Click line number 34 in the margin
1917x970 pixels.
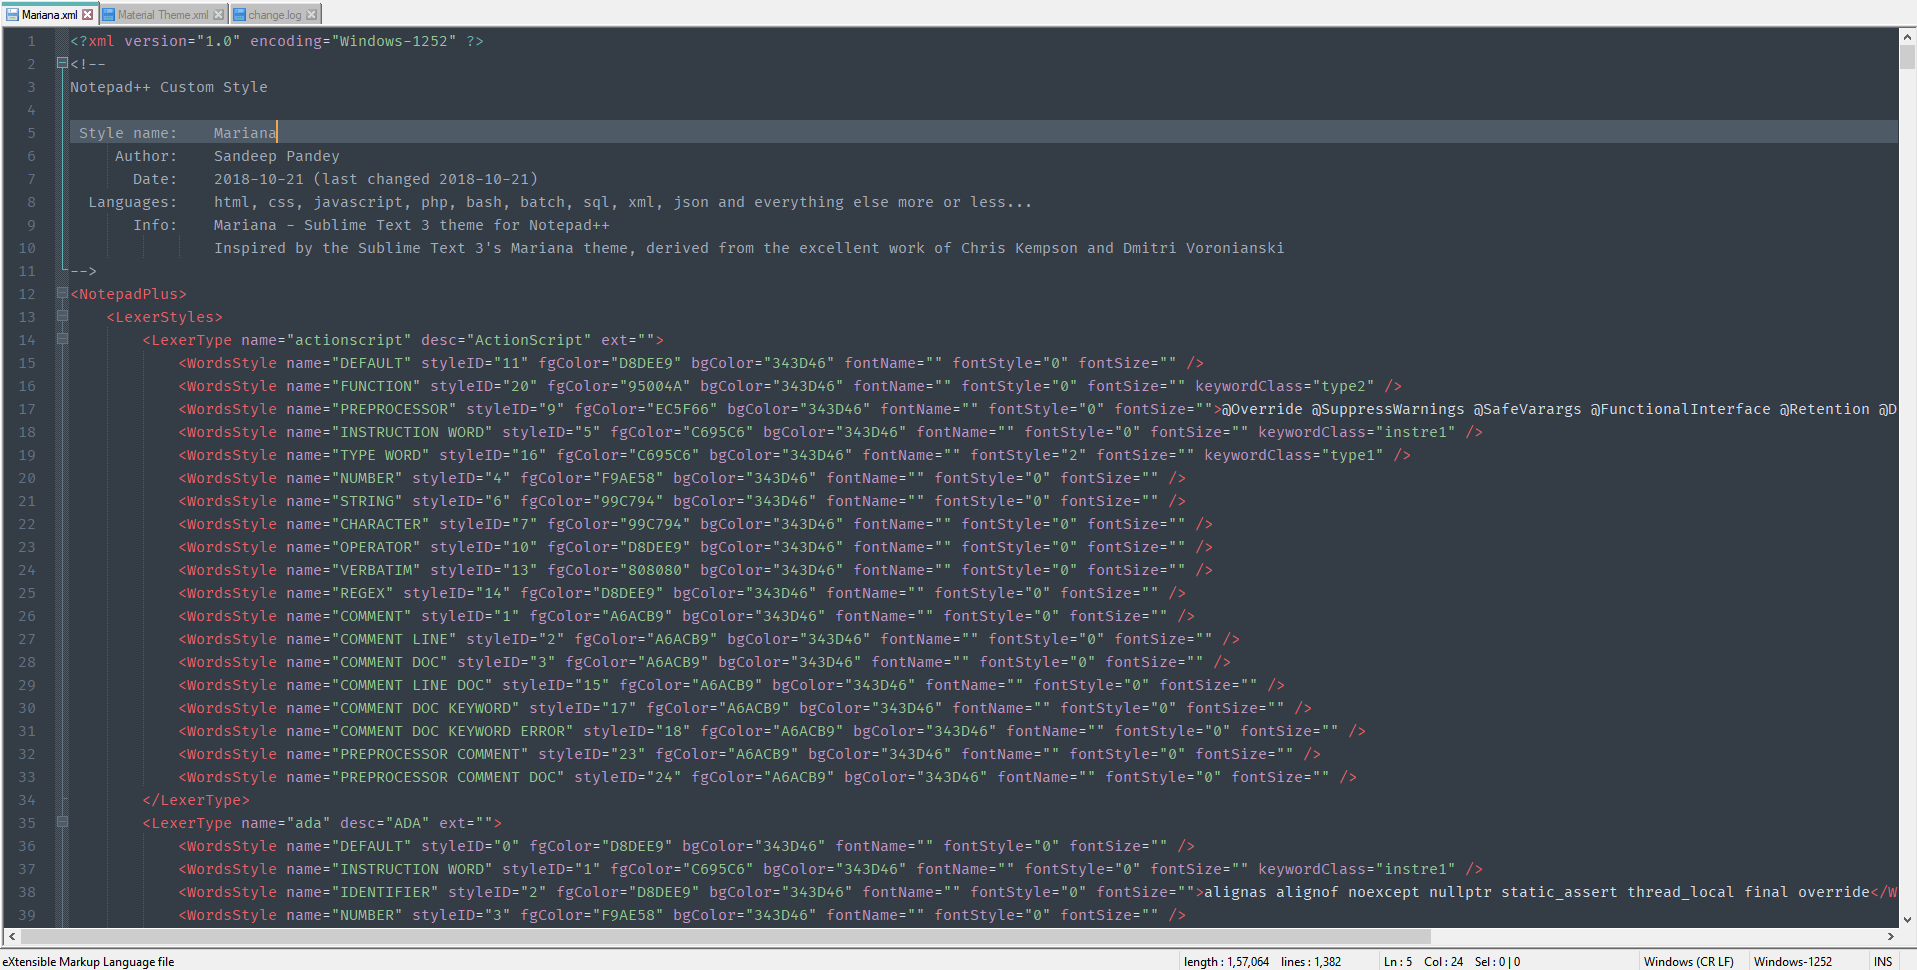click(27, 800)
